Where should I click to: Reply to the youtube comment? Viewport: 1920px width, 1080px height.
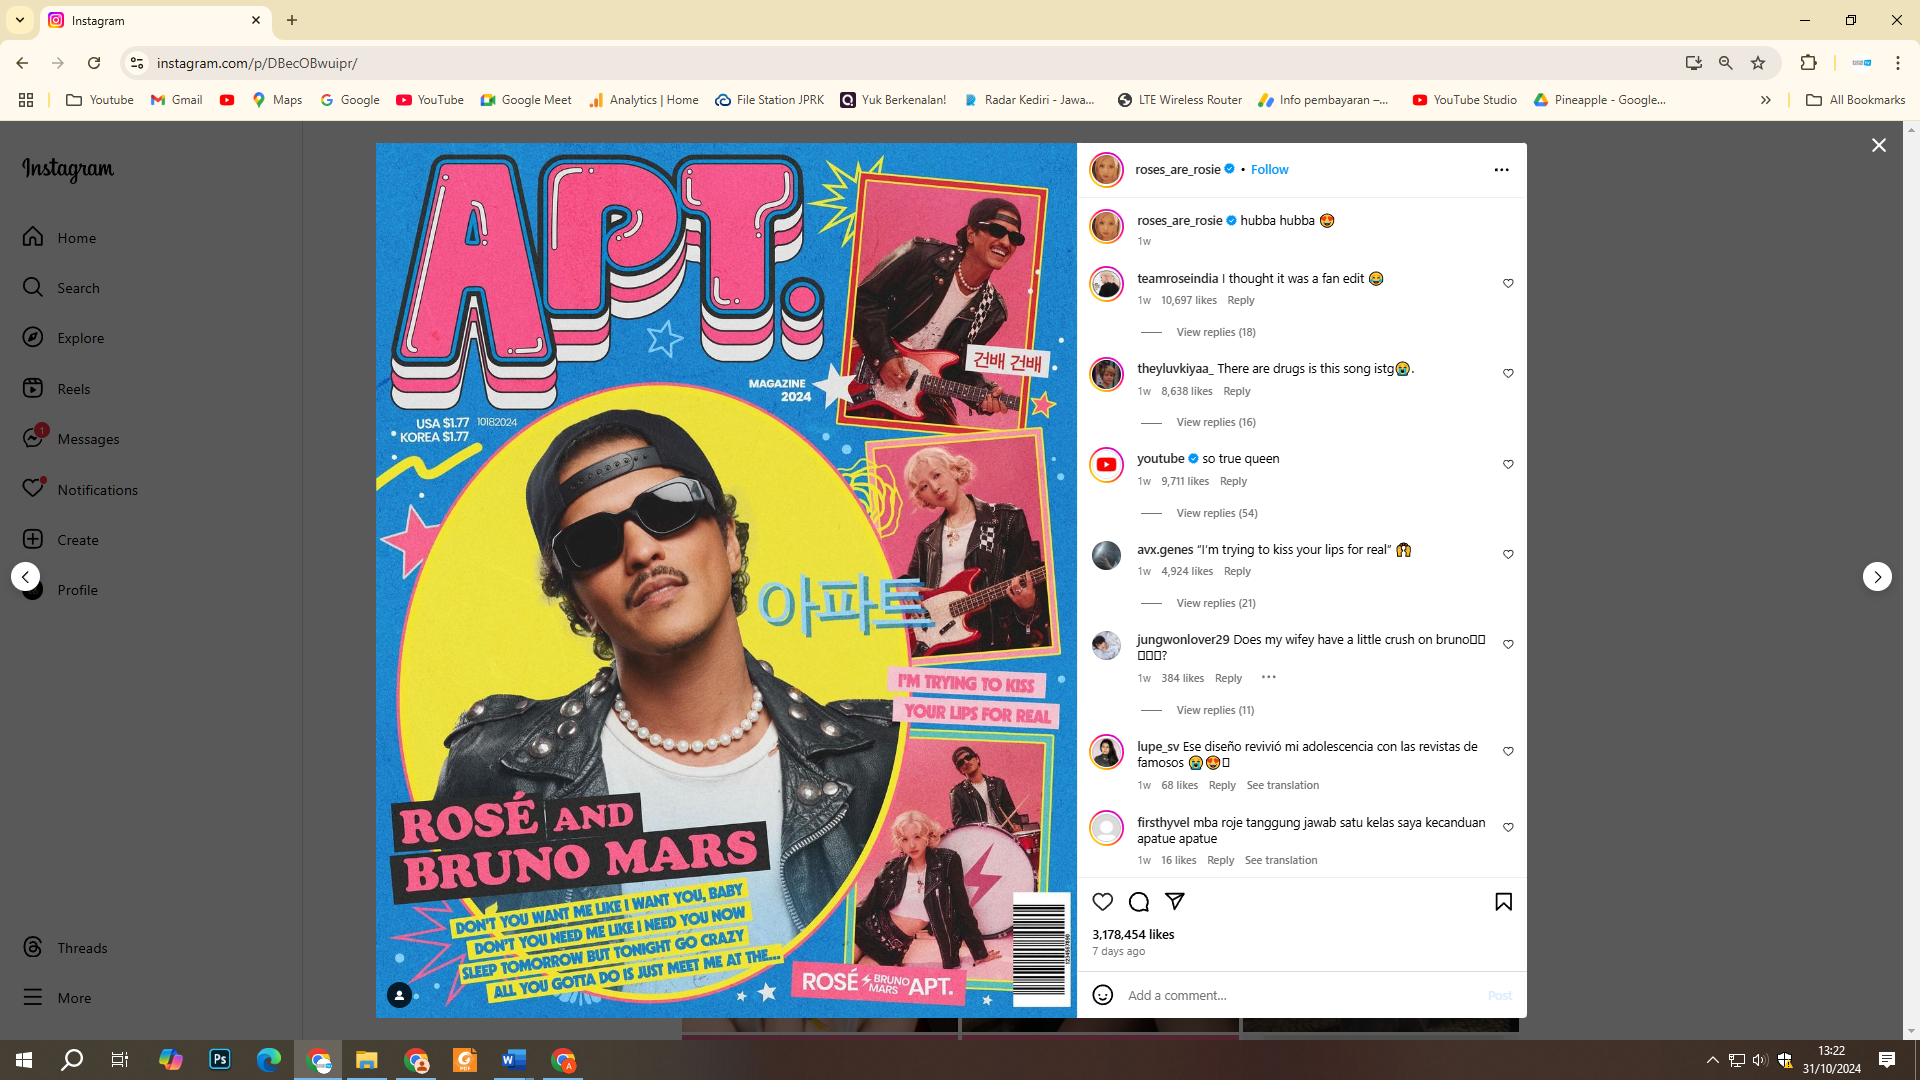pyautogui.click(x=1233, y=482)
